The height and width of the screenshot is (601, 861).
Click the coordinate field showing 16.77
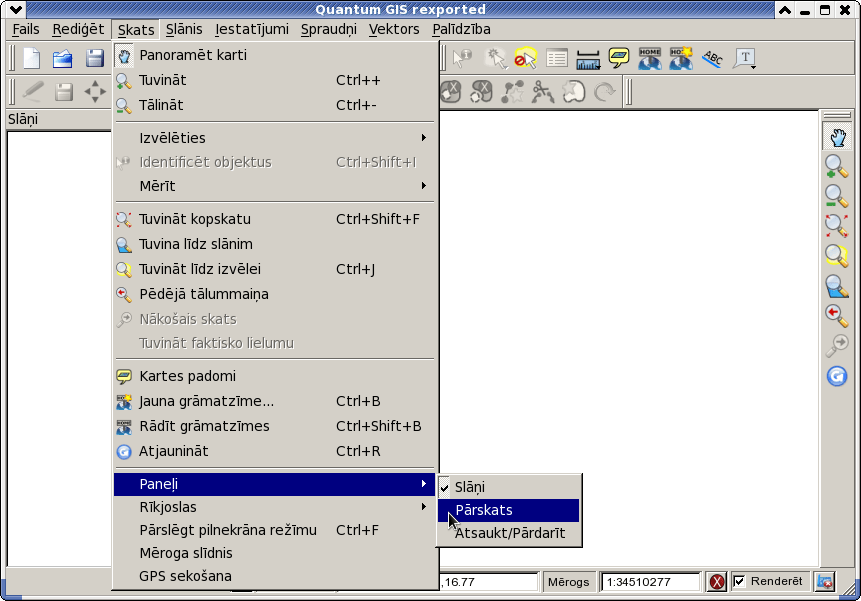click(488, 582)
